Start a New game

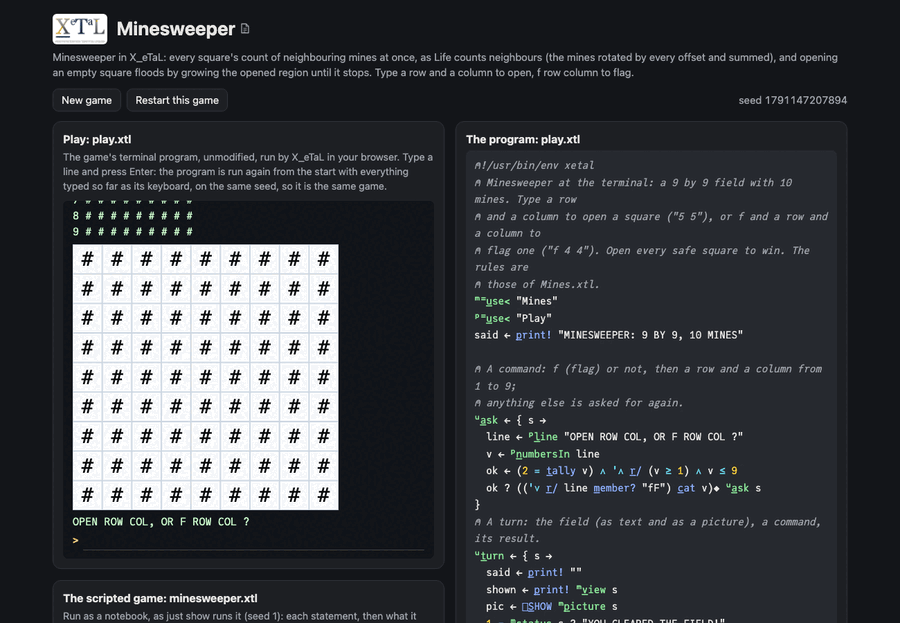click(87, 100)
